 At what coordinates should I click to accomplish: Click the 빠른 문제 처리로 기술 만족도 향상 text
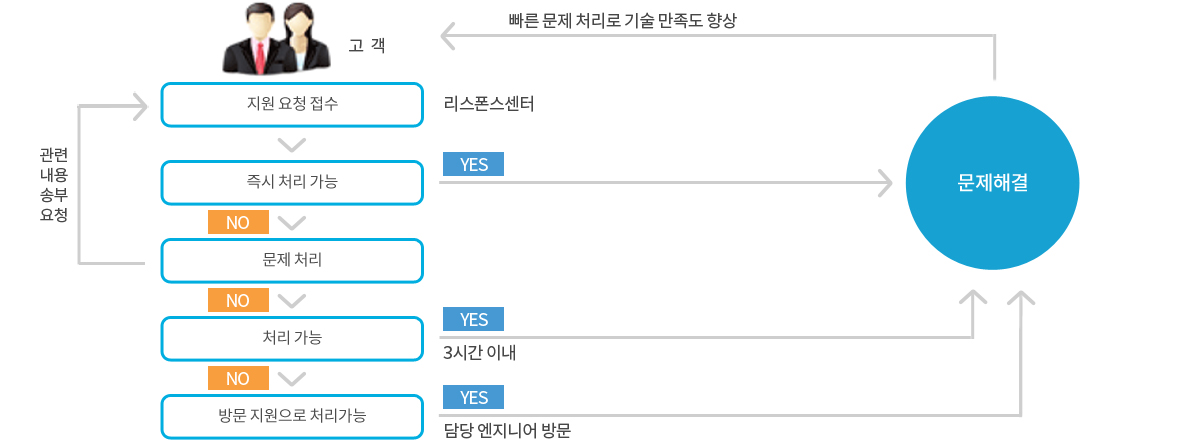(622, 20)
